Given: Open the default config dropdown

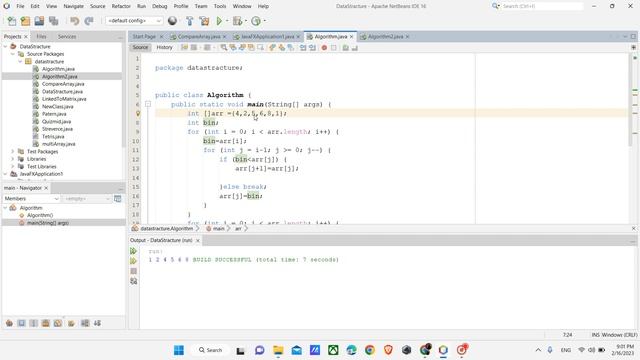Looking at the screenshot, I should point(134,21).
